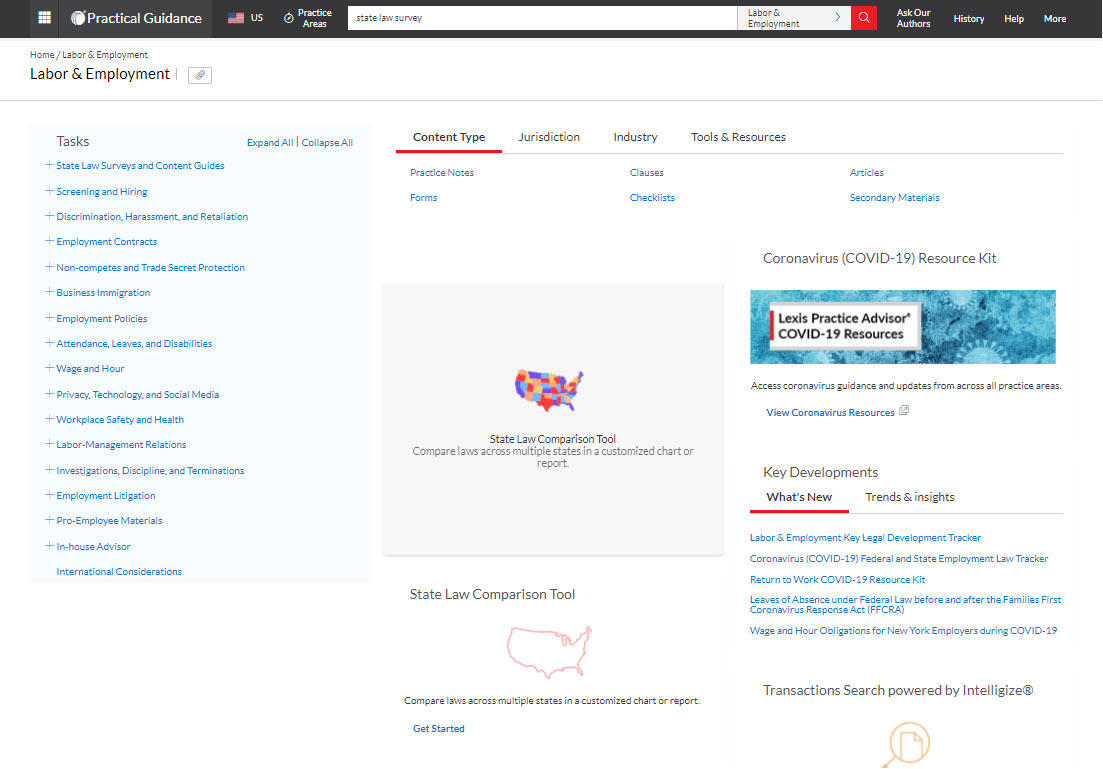Expand Non-competes and Trade Secret Protection

pyautogui.click(x=49, y=267)
